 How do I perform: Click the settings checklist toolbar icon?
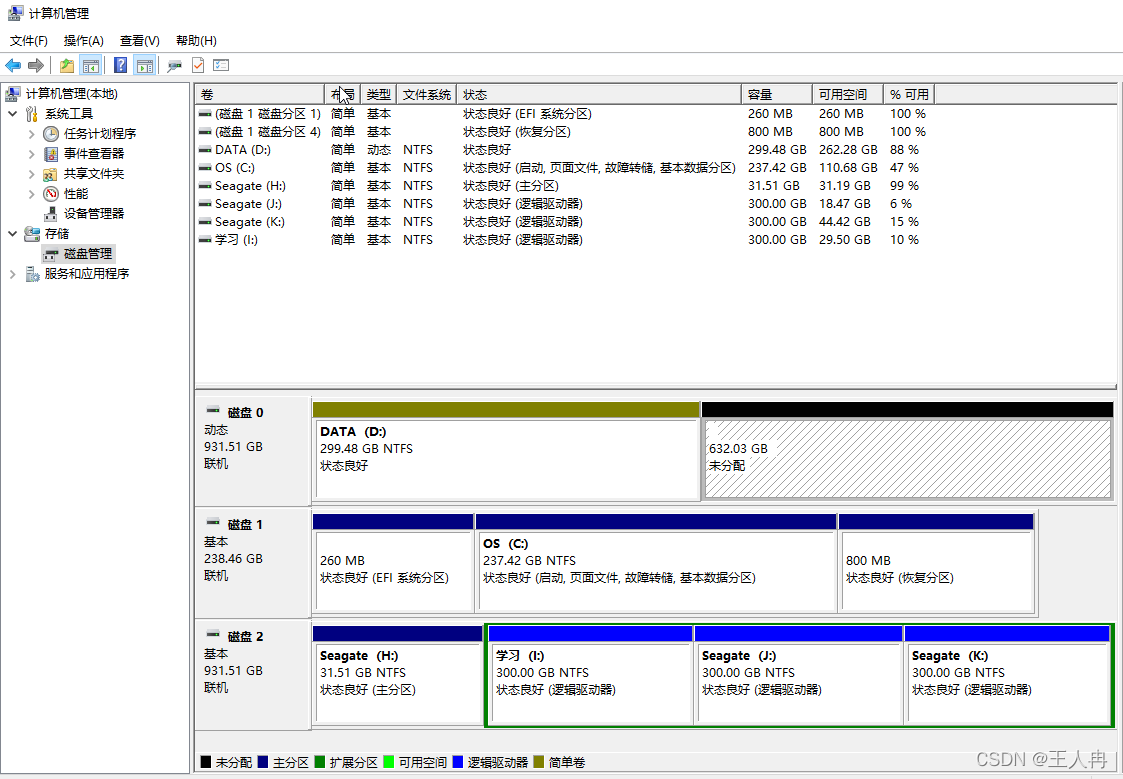pos(221,65)
